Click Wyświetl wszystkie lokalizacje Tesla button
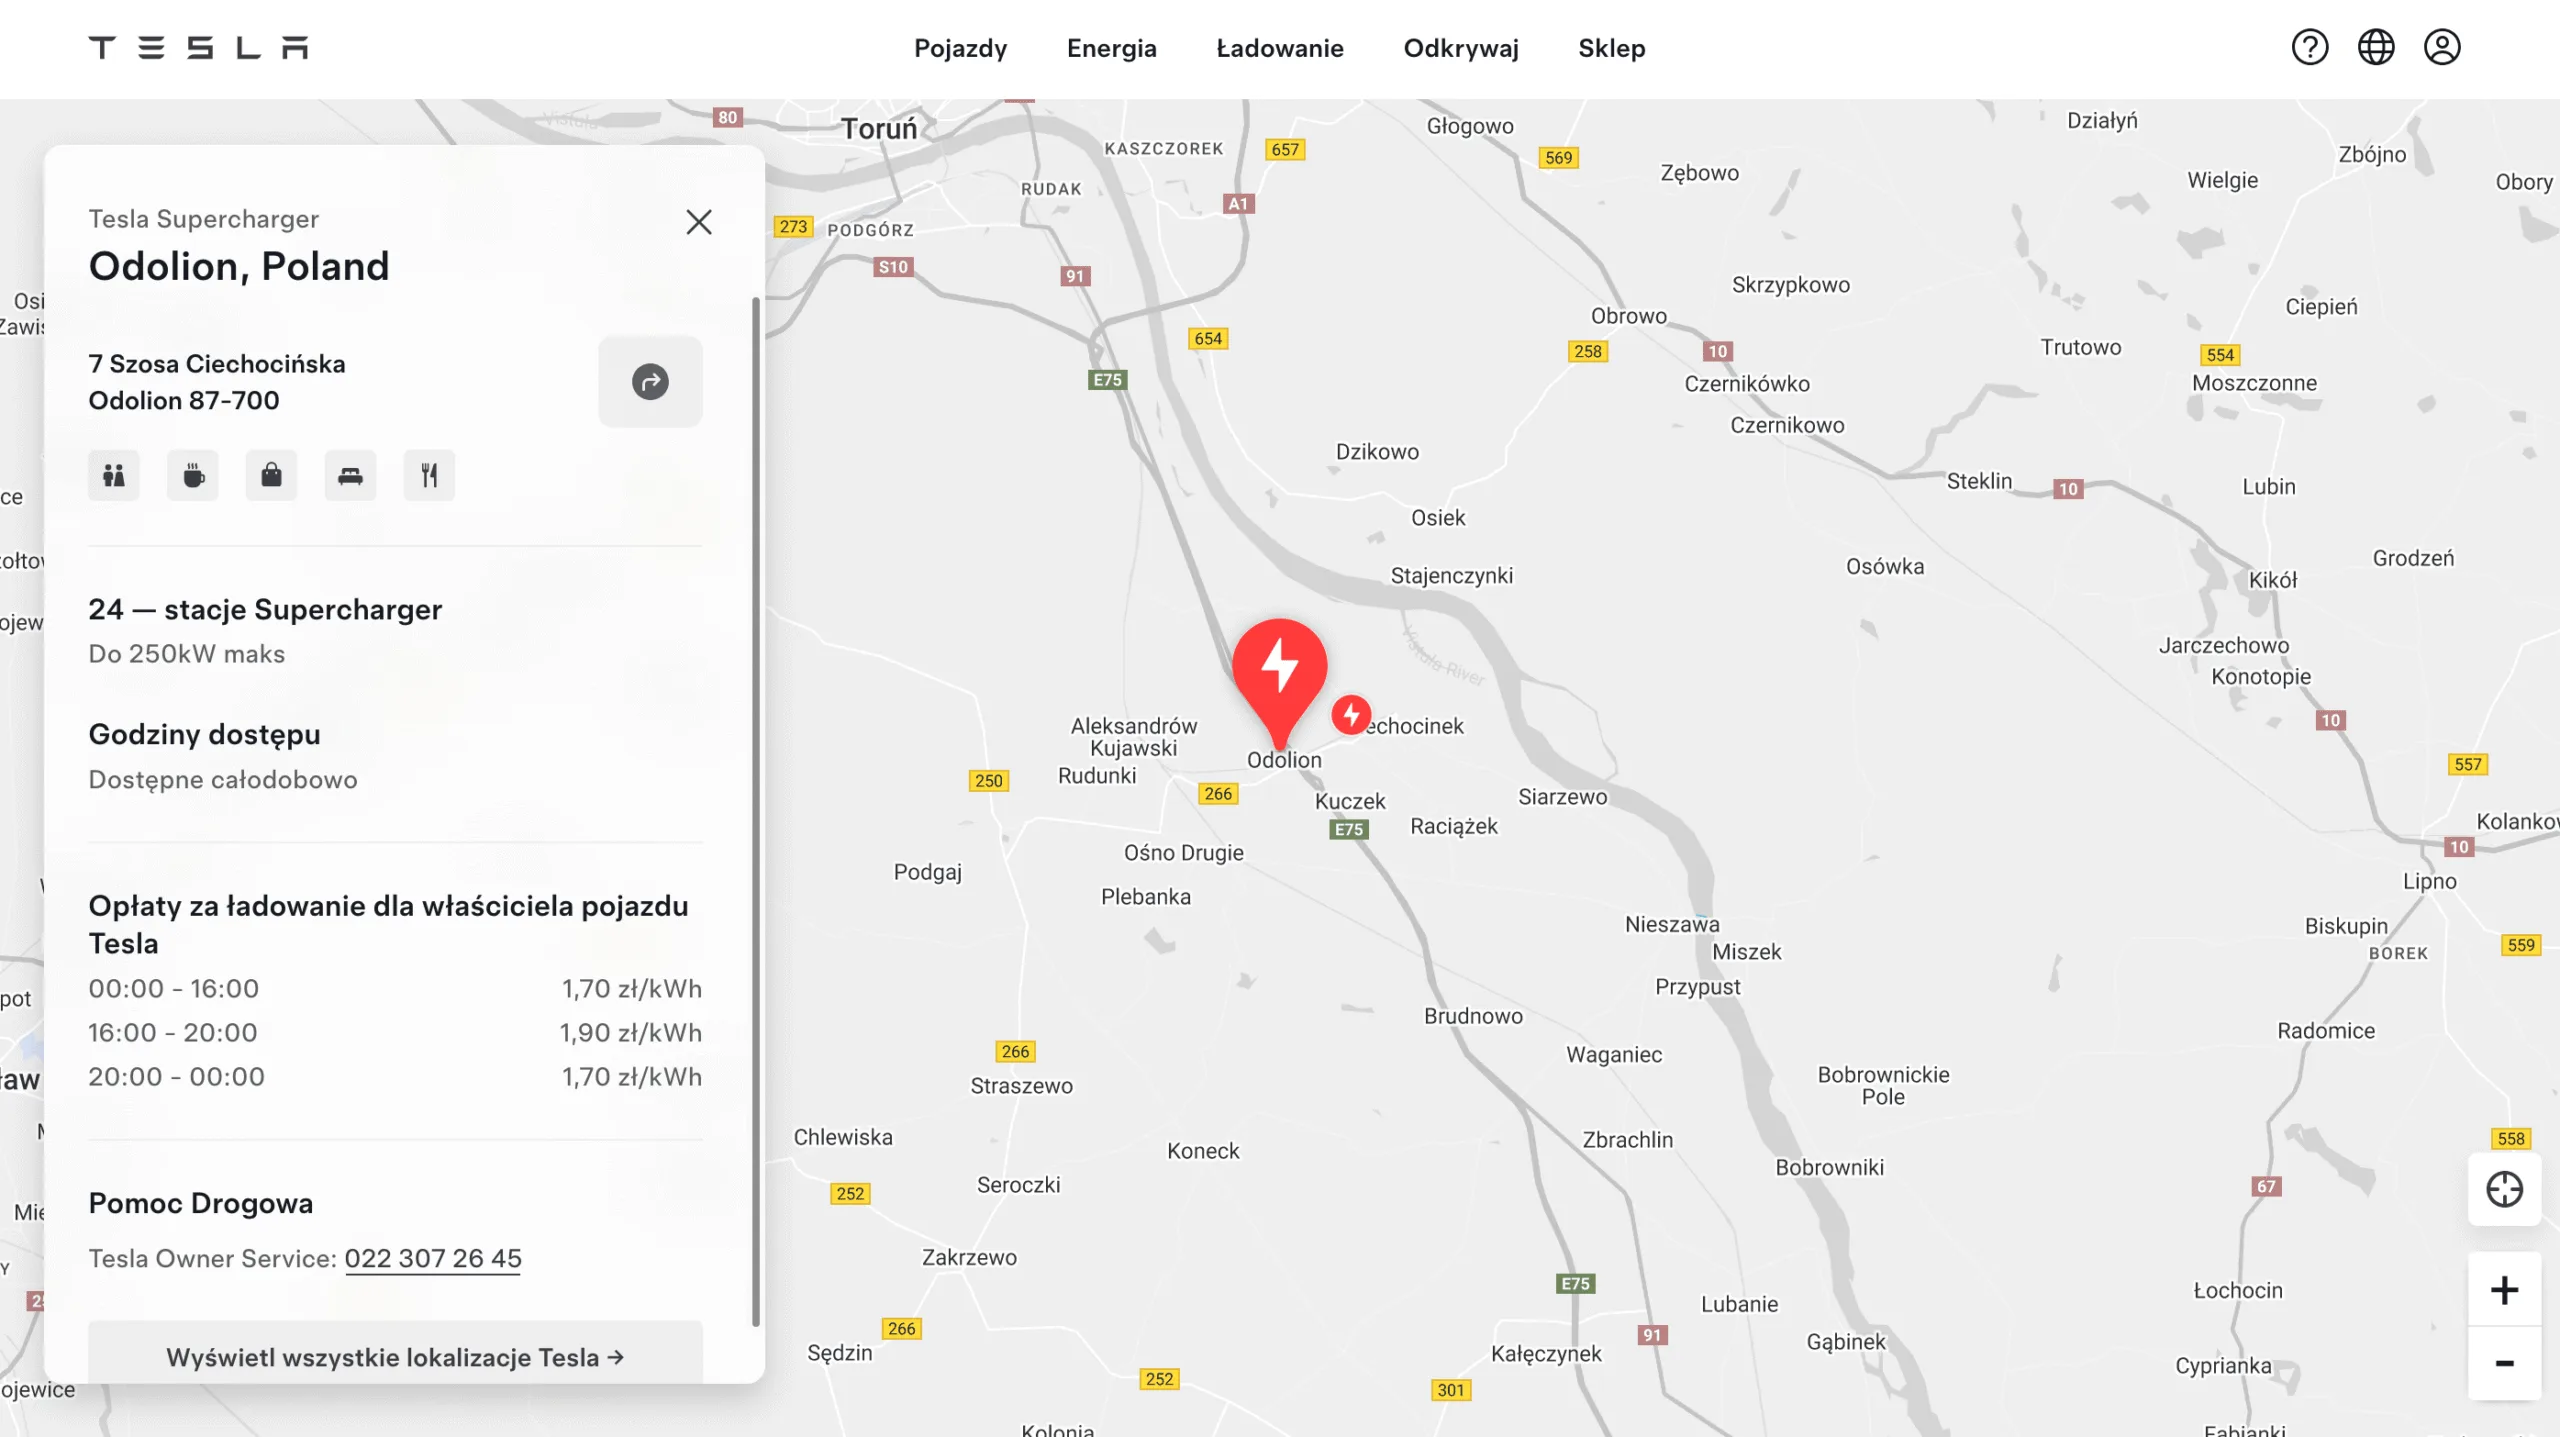This screenshot has width=2560, height=1437. (395, 1354)
